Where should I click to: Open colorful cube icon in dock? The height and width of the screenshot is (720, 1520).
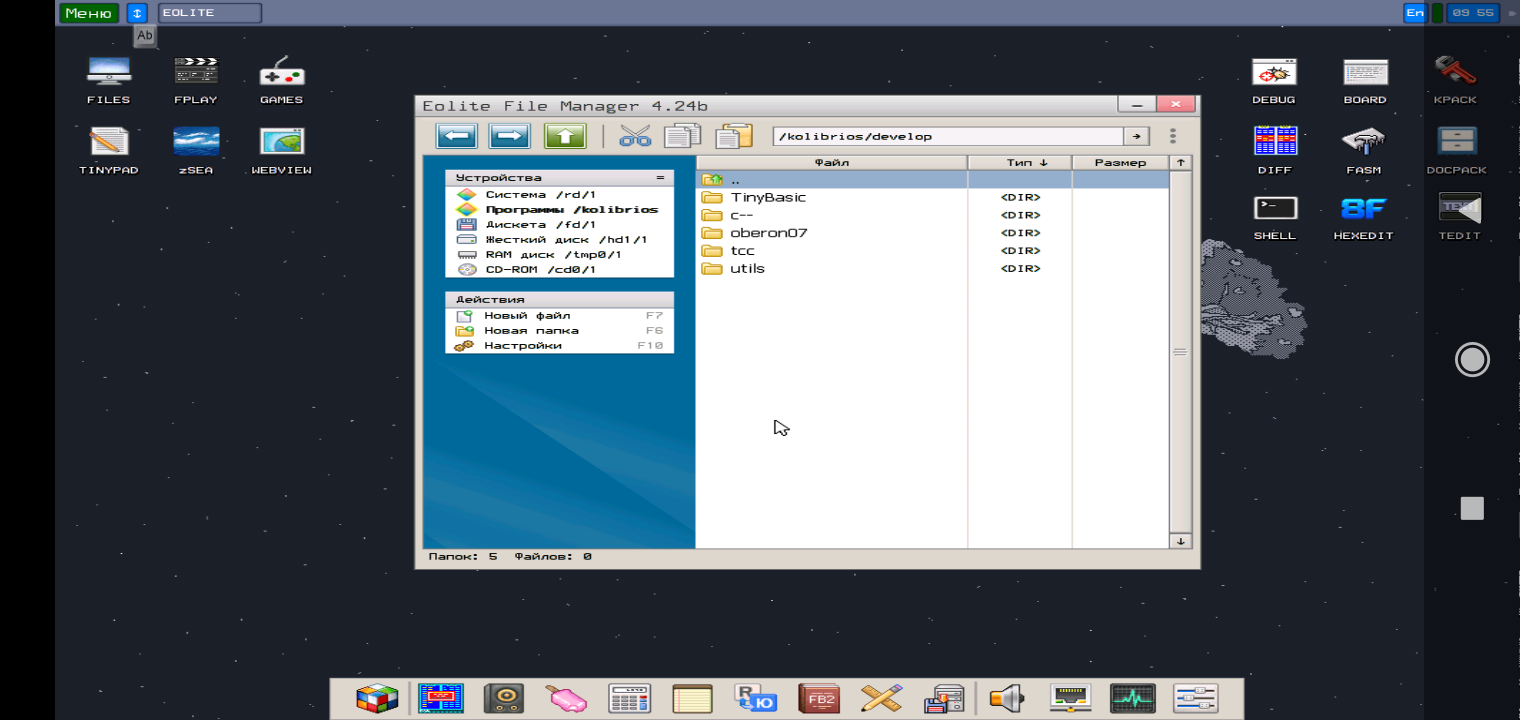[x=377, y=698]
